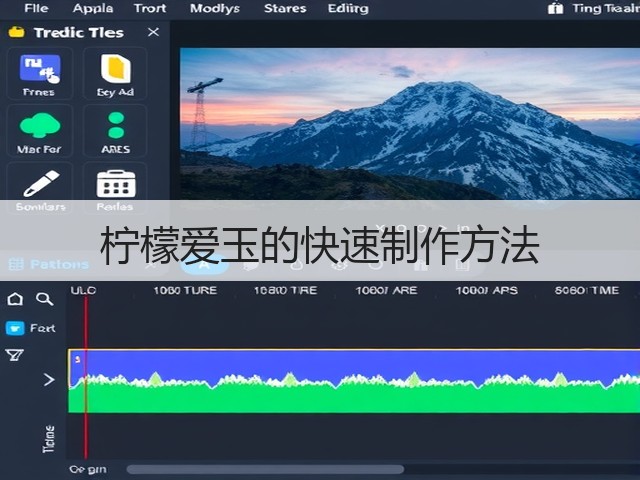Select the blue and green audio clip
This screenshot has width=640, height=480.
(354, 381)
